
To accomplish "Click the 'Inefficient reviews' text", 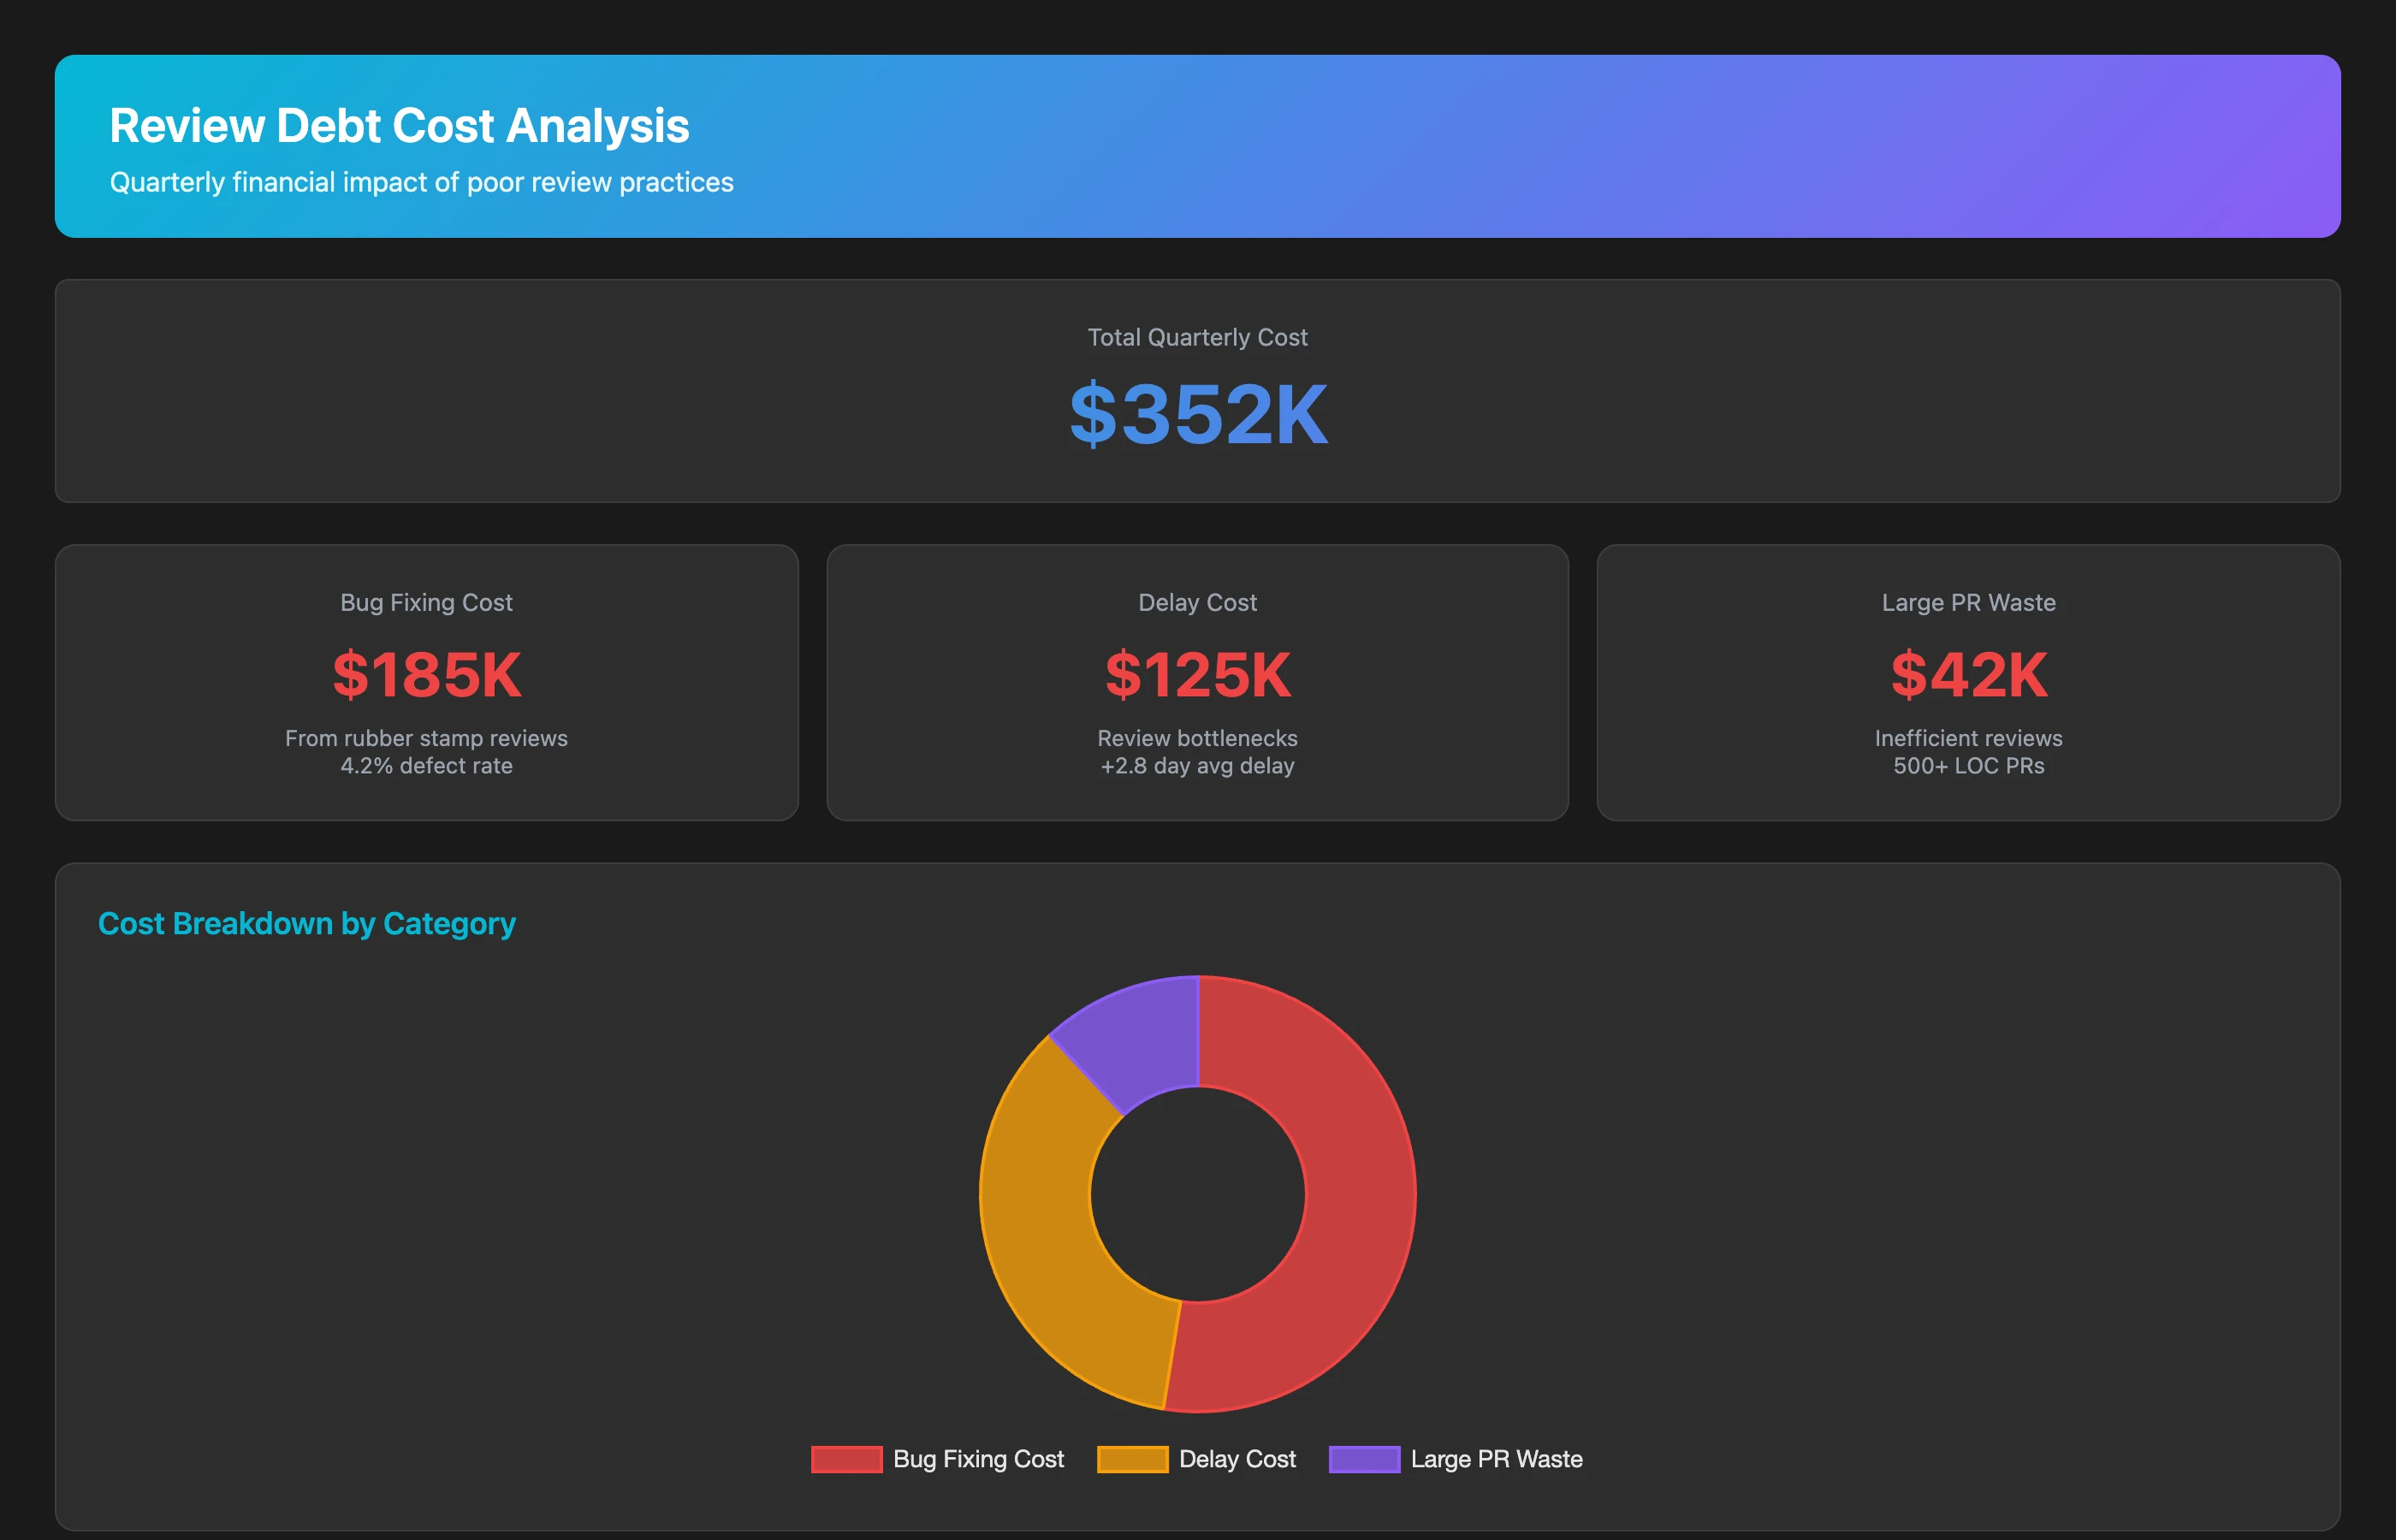I will (1969, 738).
